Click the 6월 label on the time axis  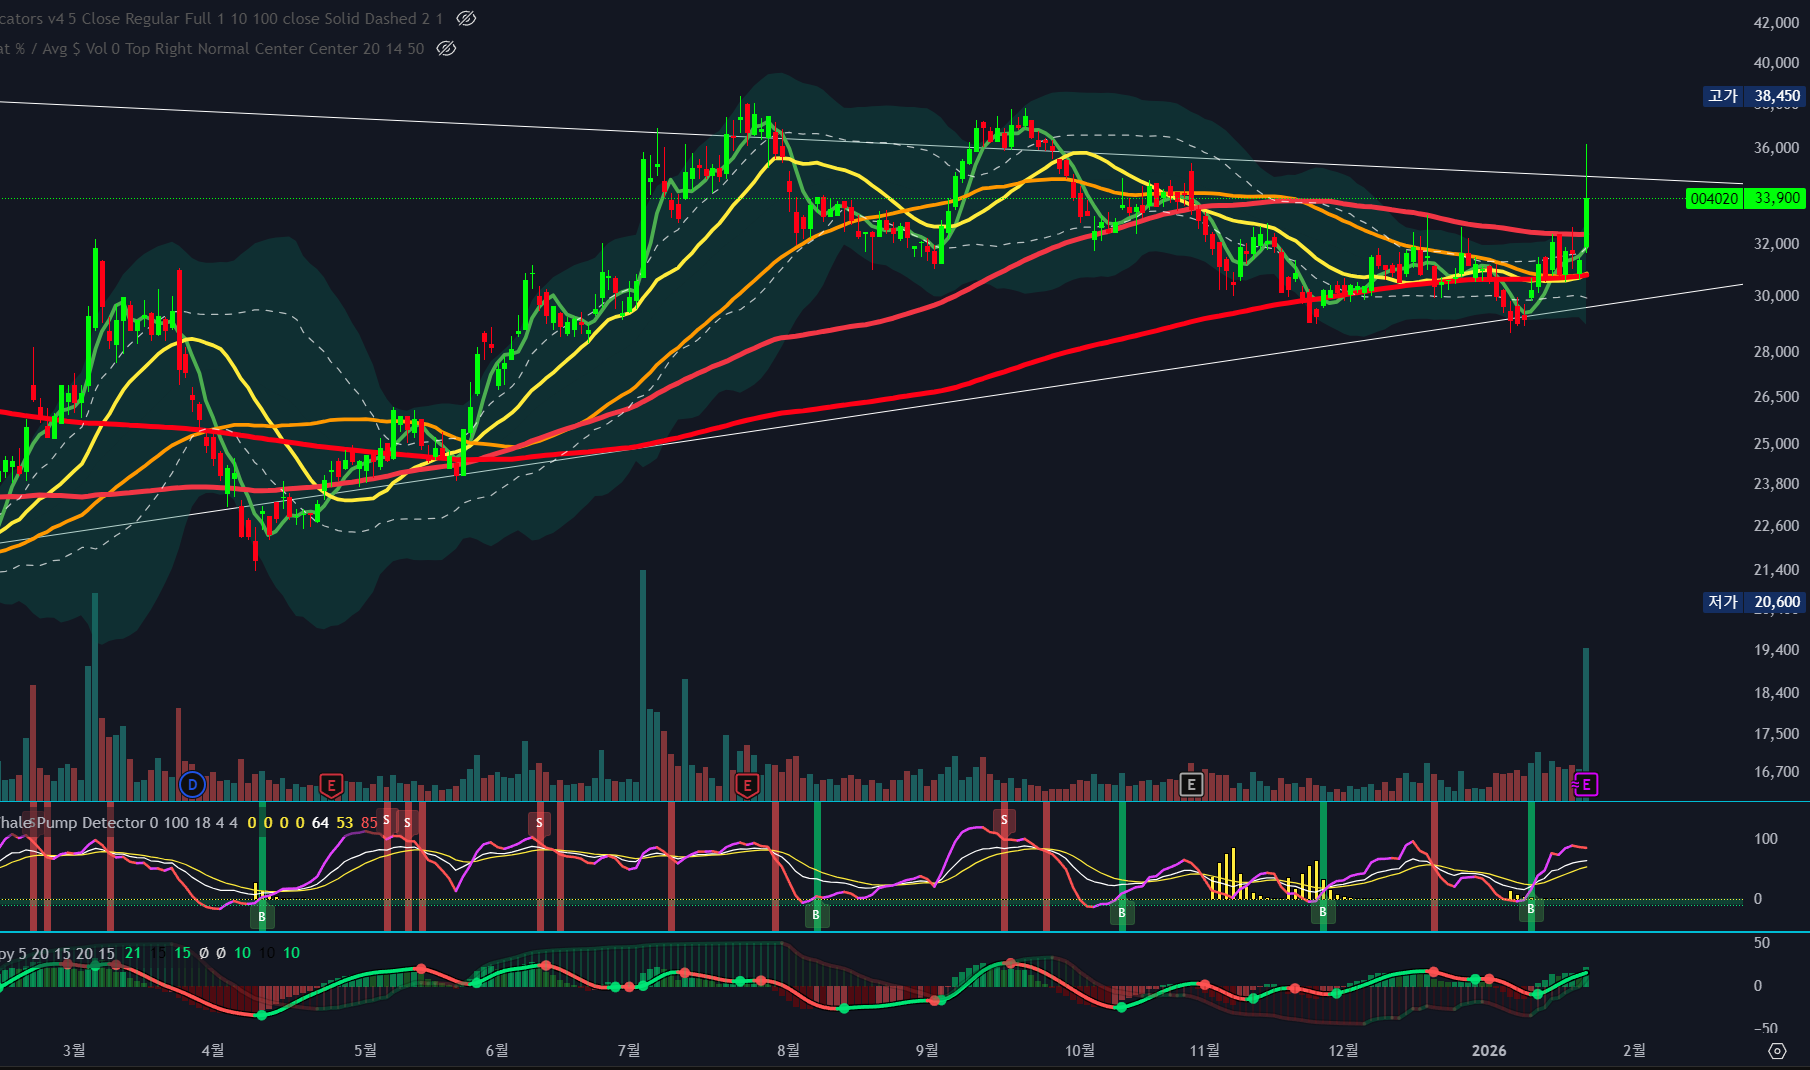(497, 1050)
